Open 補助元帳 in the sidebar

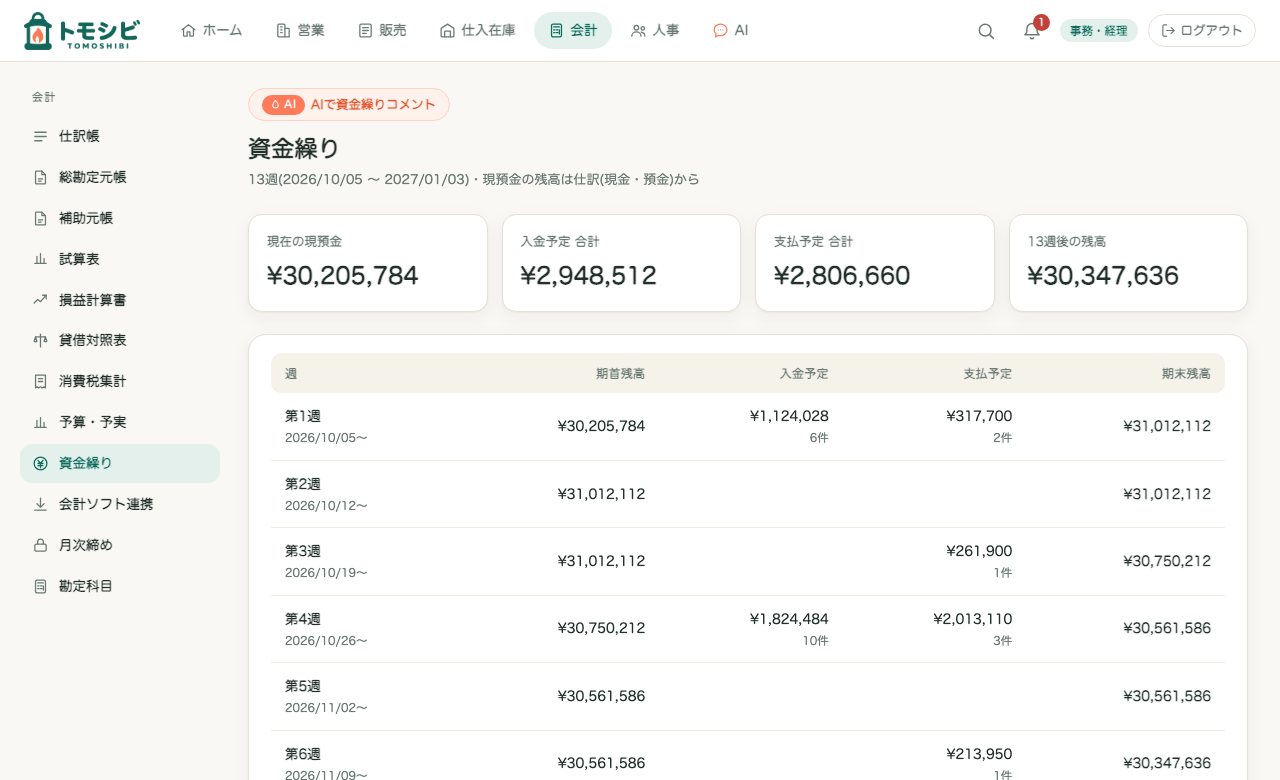coord(120,218)
